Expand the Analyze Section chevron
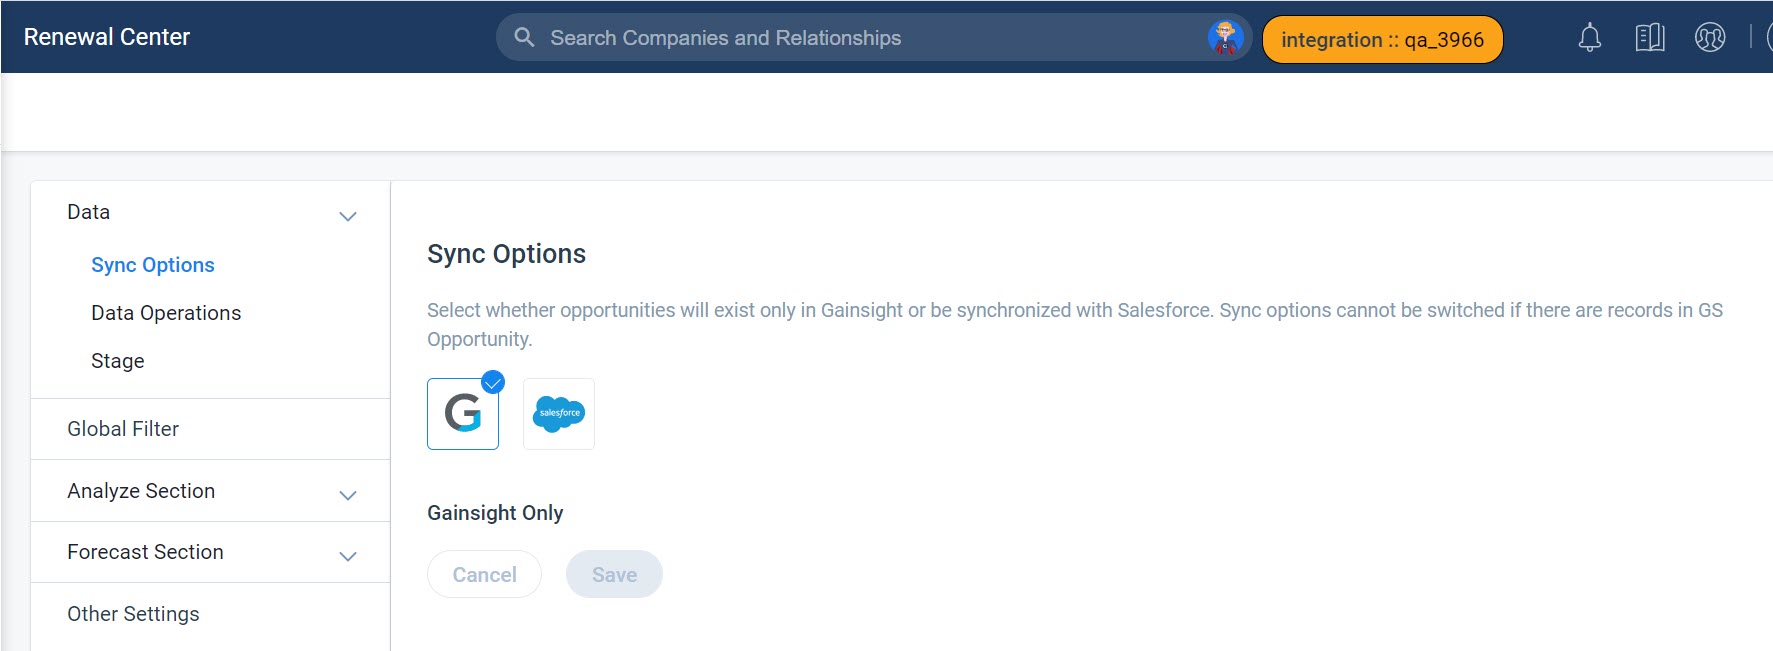Viewport: 1773px width, 651px height. pos(348,495)
